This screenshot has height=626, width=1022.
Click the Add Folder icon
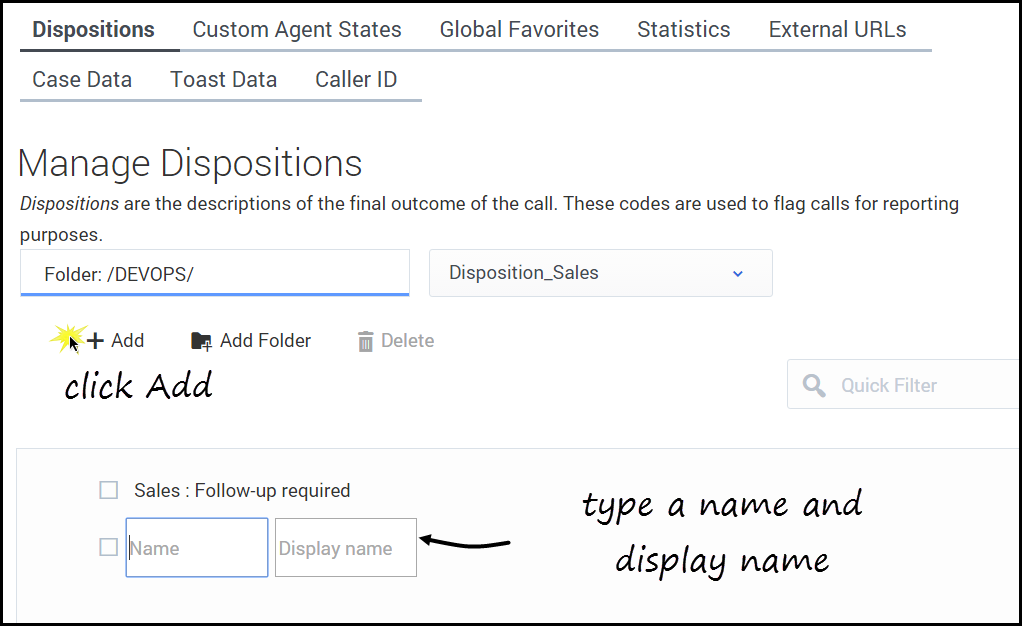201,341
